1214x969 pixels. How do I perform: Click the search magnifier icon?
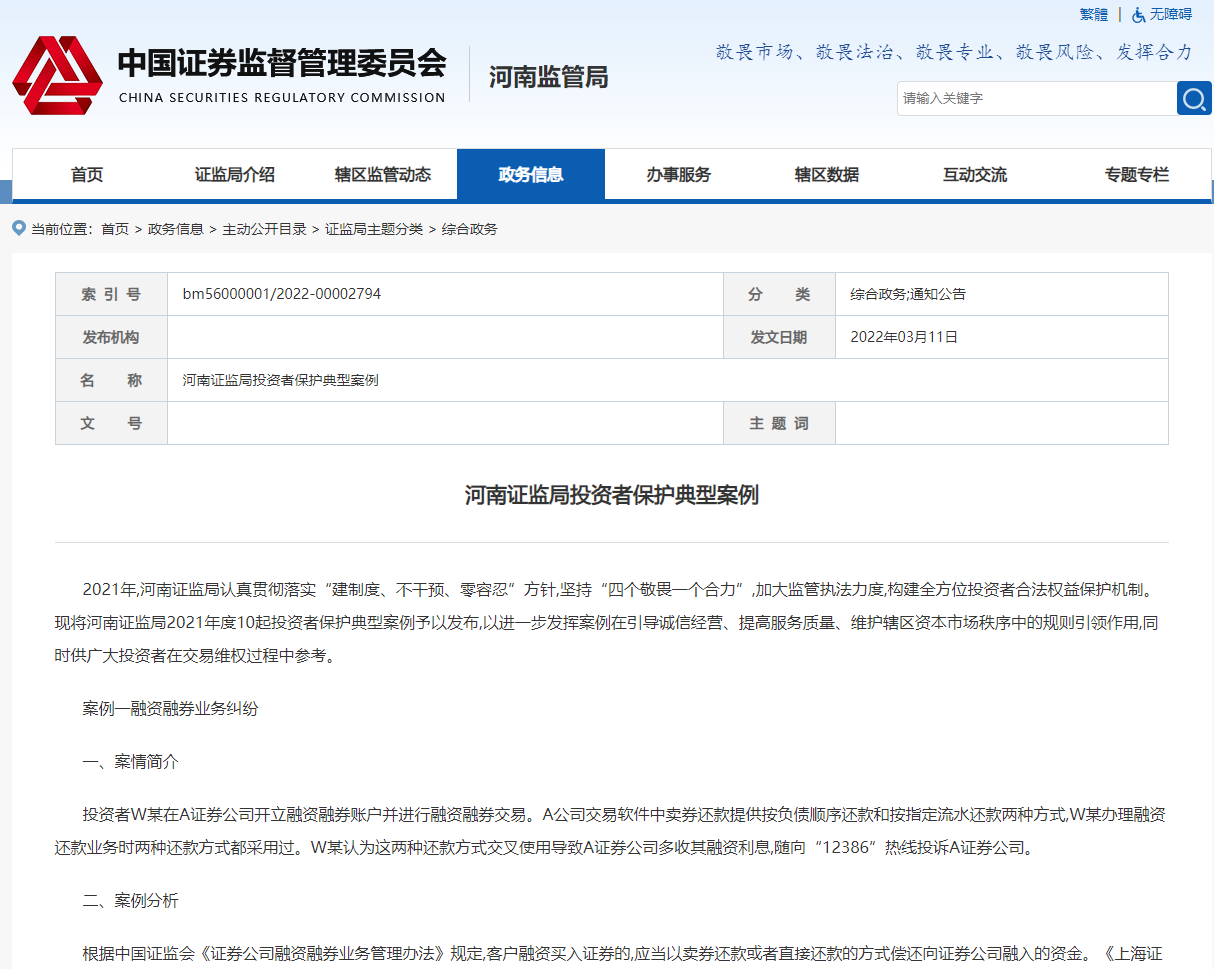pos(1194,98)
